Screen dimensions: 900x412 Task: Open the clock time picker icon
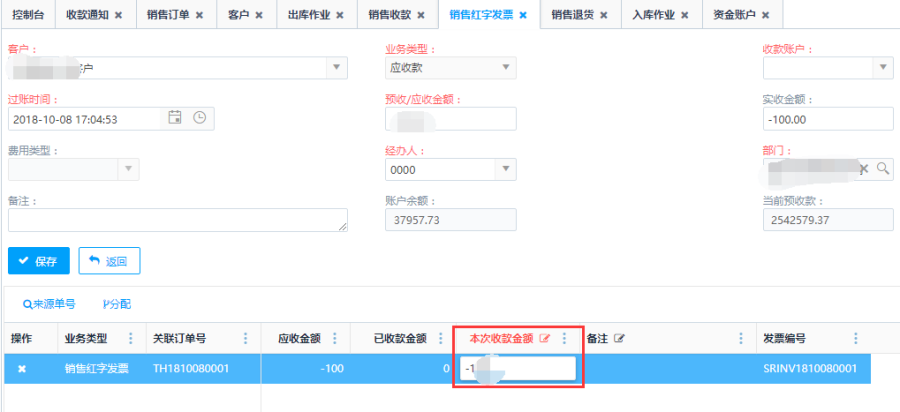pos(199,118)
